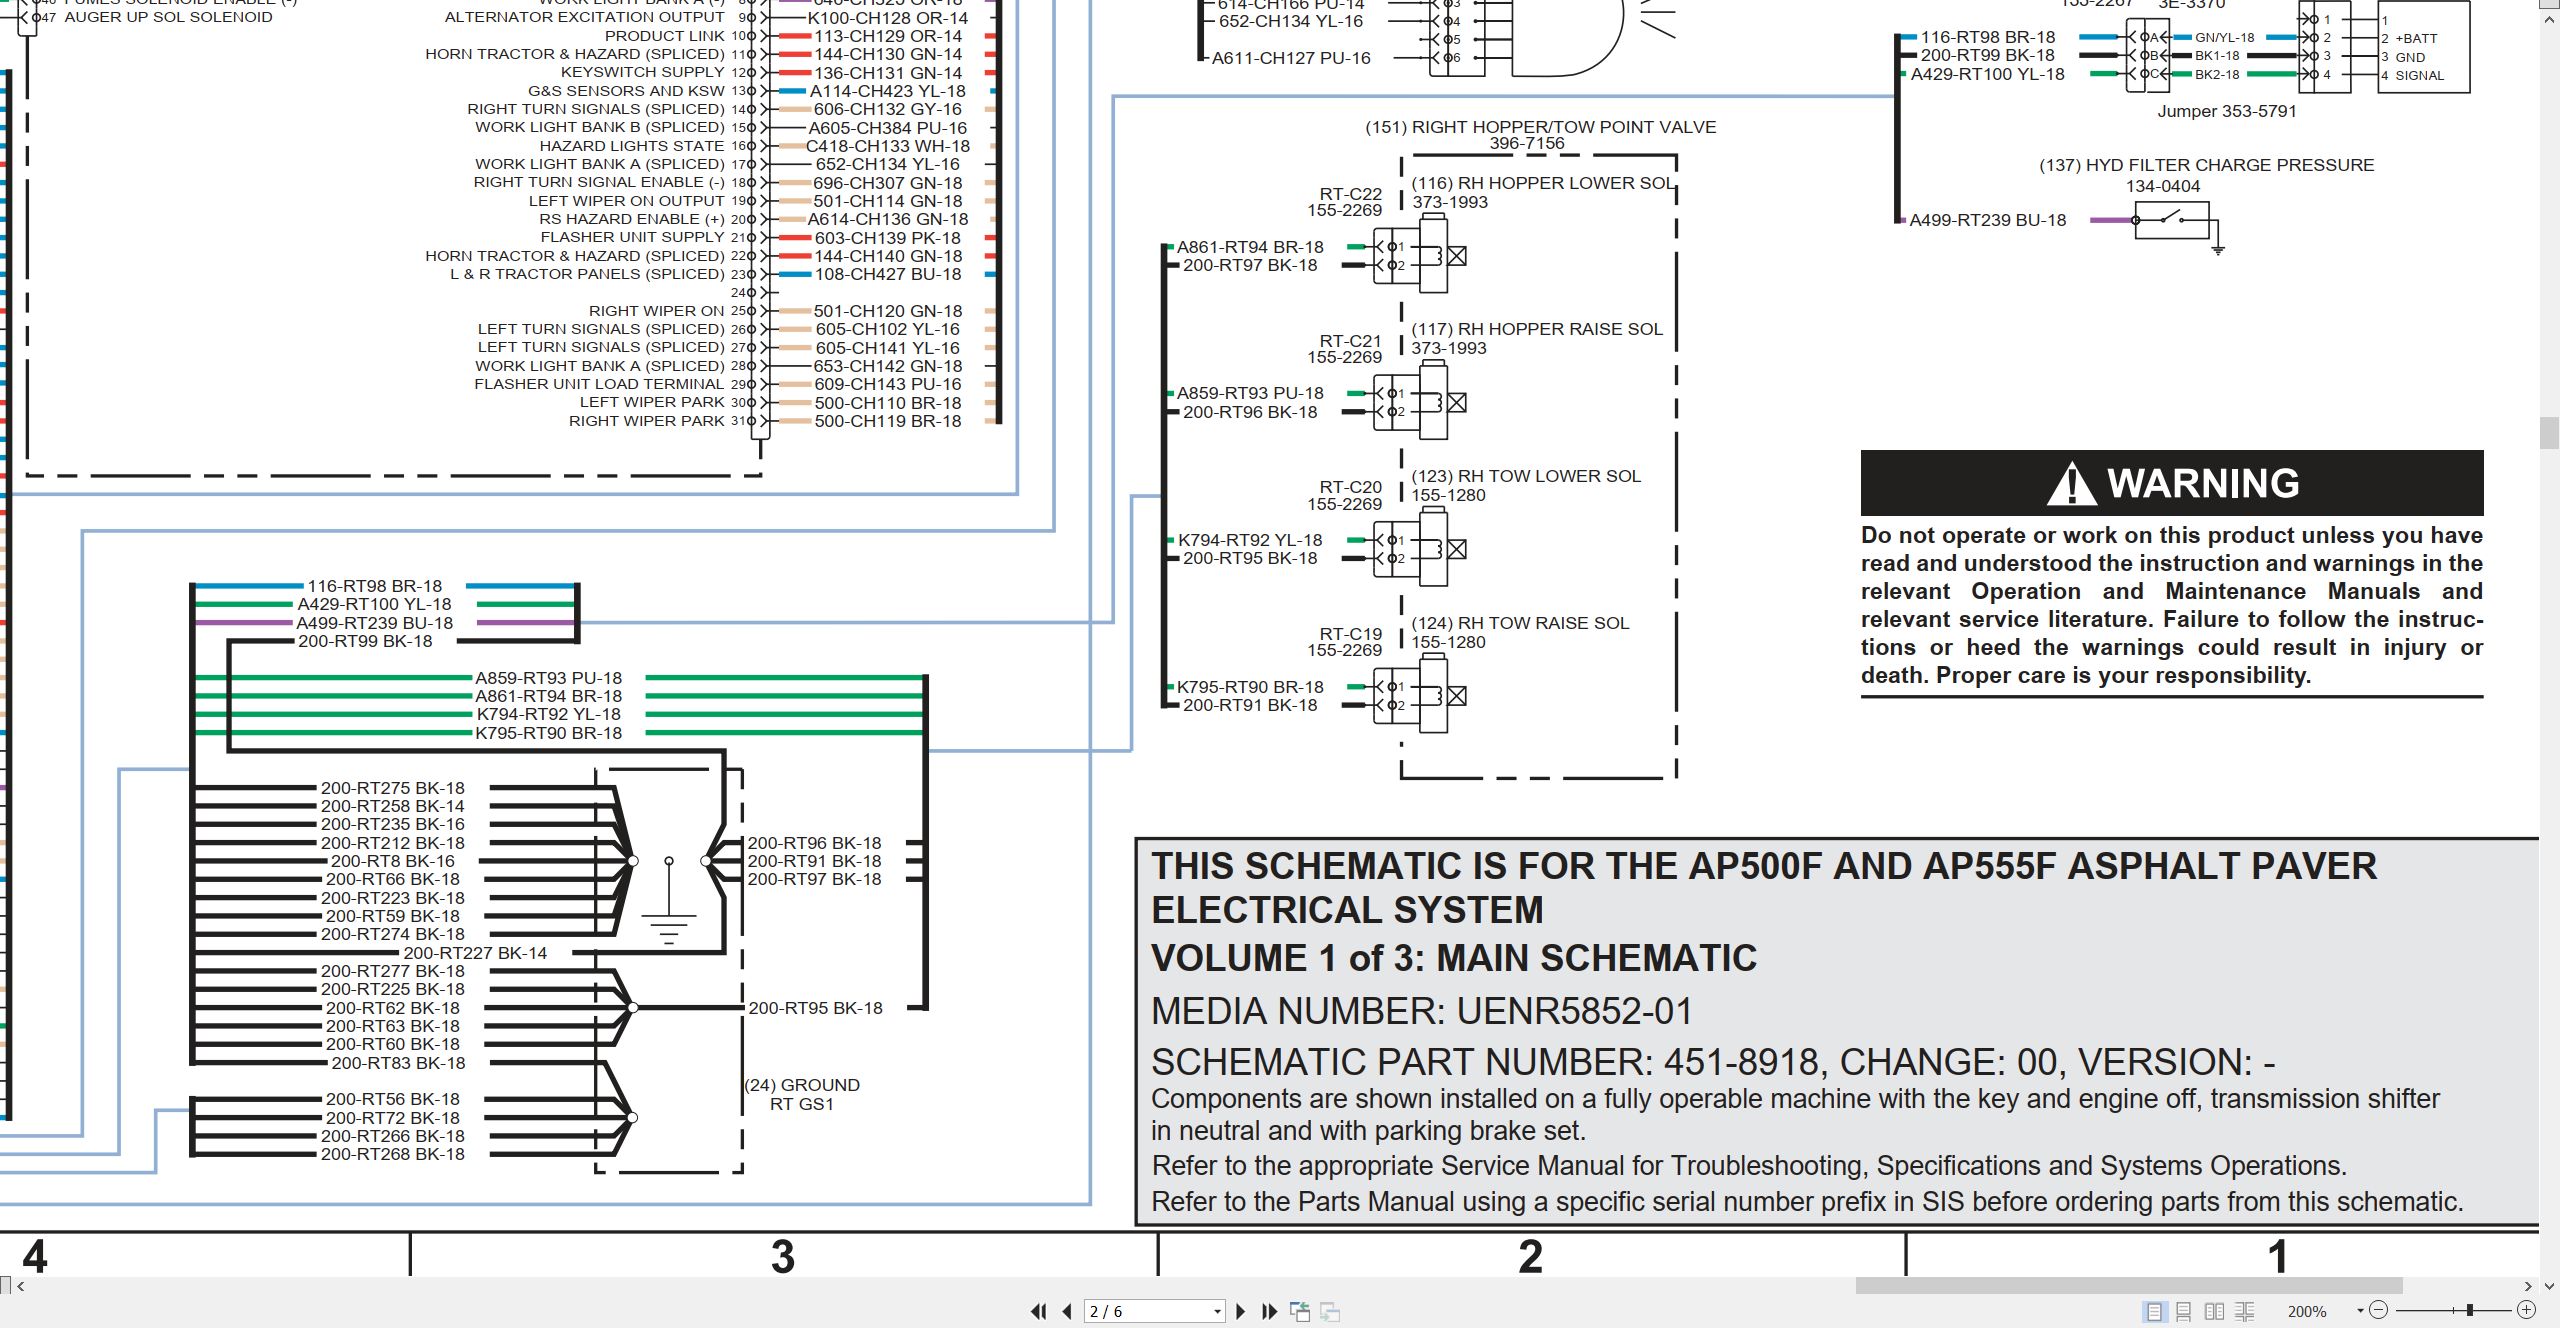Click wire label "K794-RT92 YL-18" near RT-C20
Viewport: 2560px width, 1328px height.
pyautogui.click(x=1250, y=540)
